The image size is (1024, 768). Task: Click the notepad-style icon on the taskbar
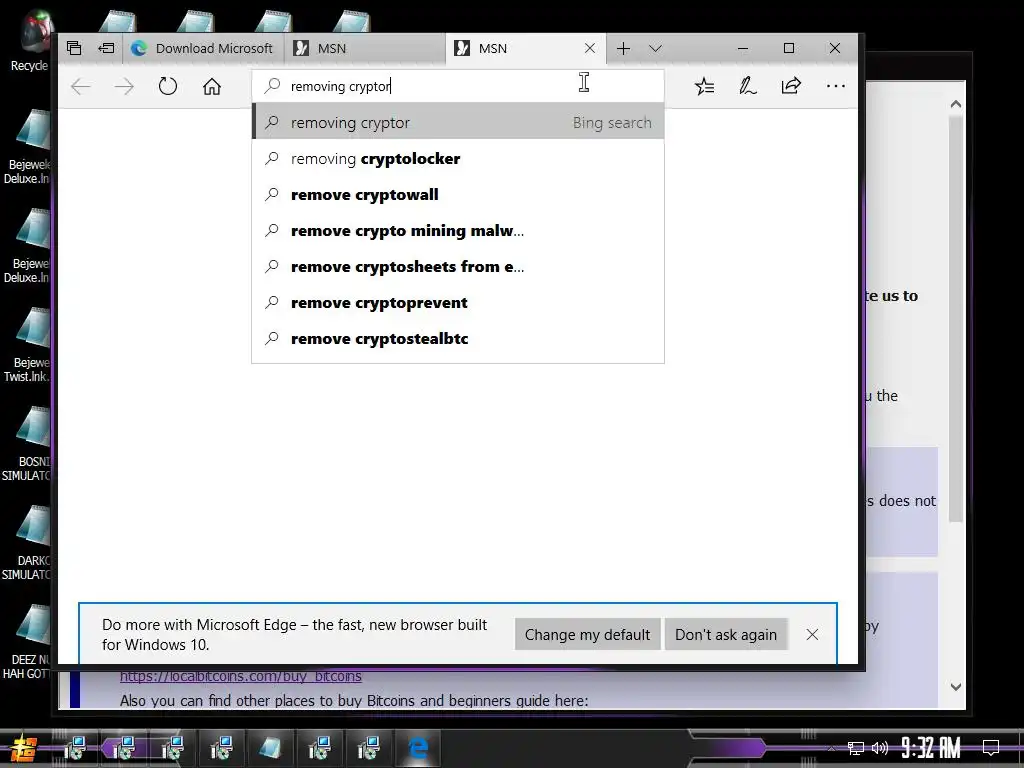point(270,748)
